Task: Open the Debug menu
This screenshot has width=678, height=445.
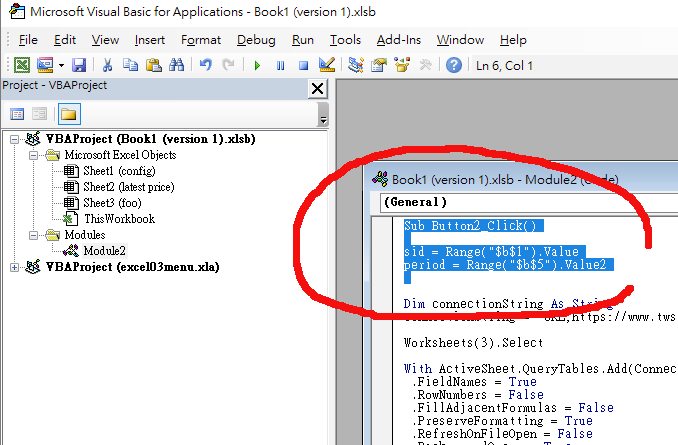Action: pos(256,40)
